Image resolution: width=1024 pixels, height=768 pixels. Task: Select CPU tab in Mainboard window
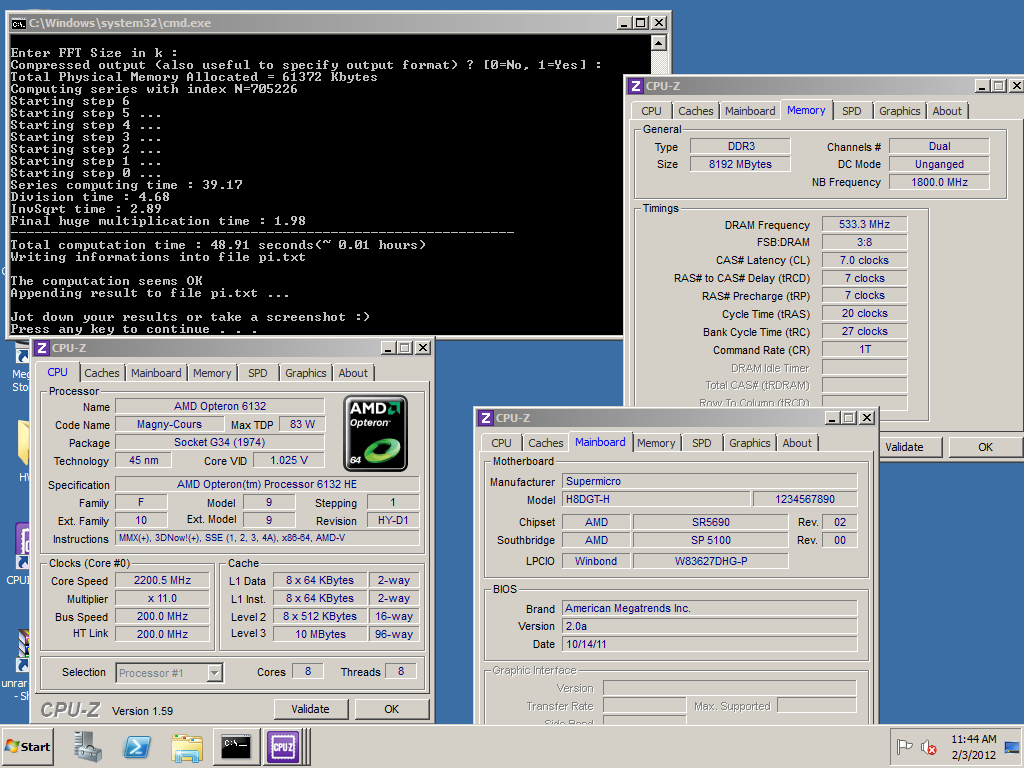pyautogui.click(x=502, y=443)
